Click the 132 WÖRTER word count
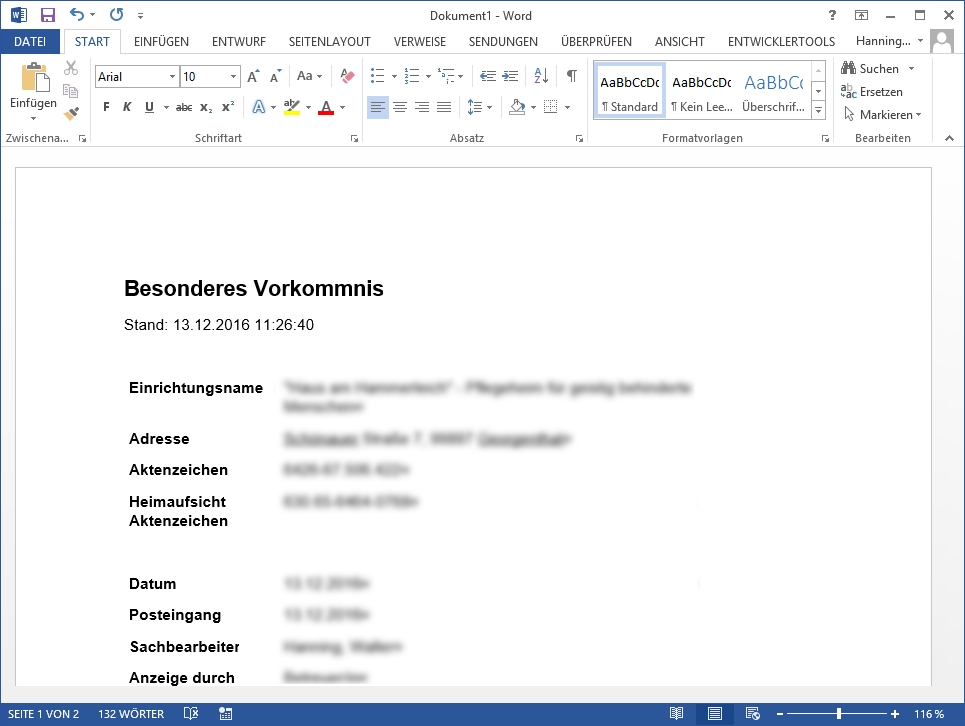The image size is (965, 726). (x=132, y=714)
